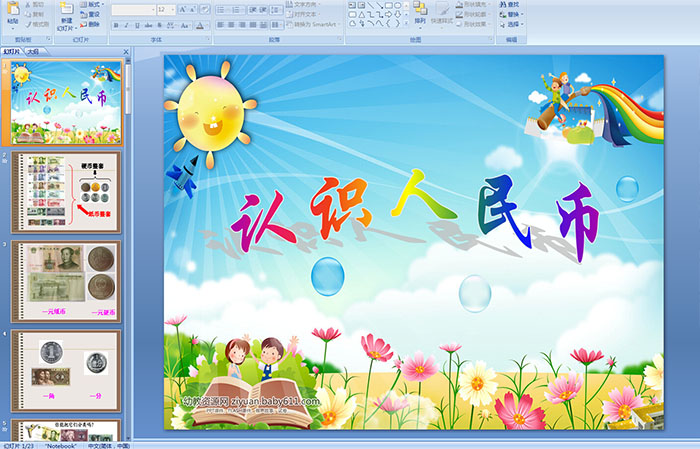Reset the slide with 重设
Screen dimensions: 700x449
tap(91, 14)
